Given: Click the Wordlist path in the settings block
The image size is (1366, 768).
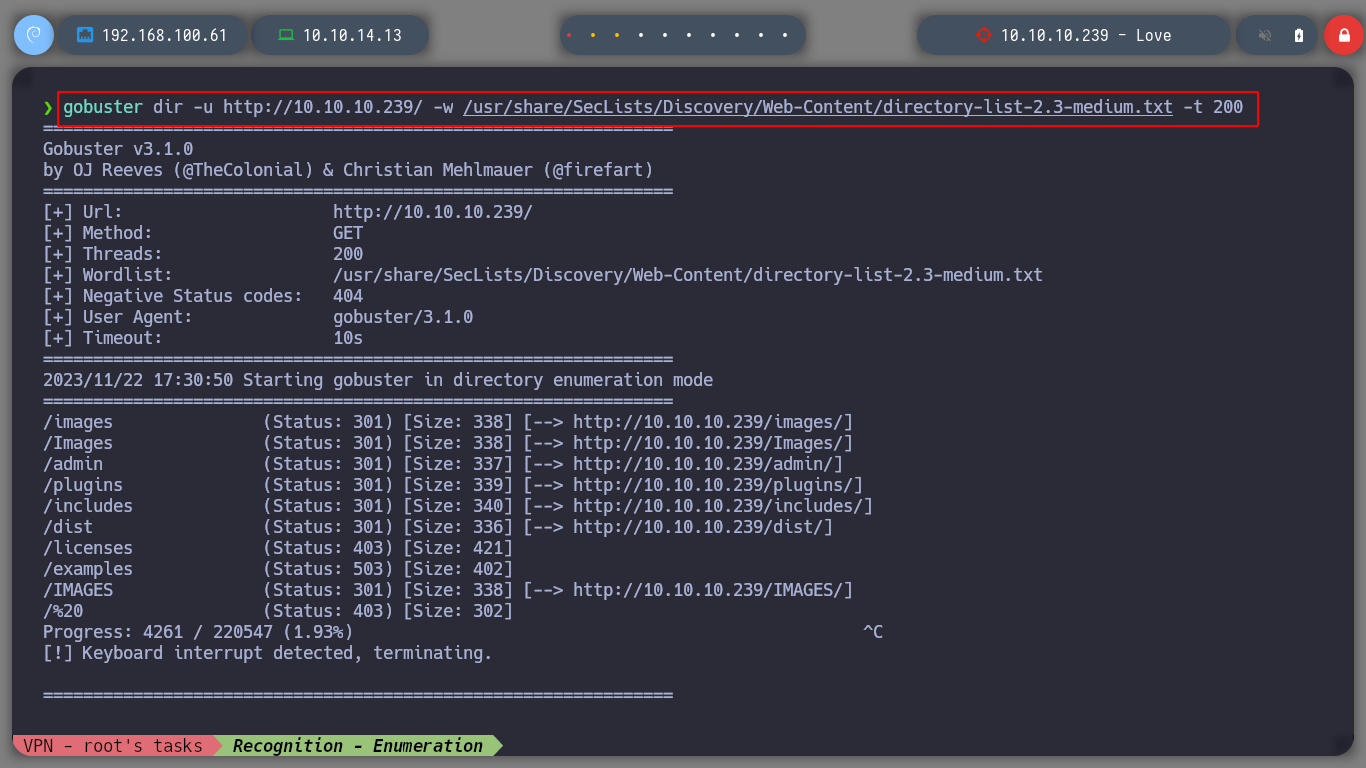Looking at the screenshot, I should coord(688,275).
